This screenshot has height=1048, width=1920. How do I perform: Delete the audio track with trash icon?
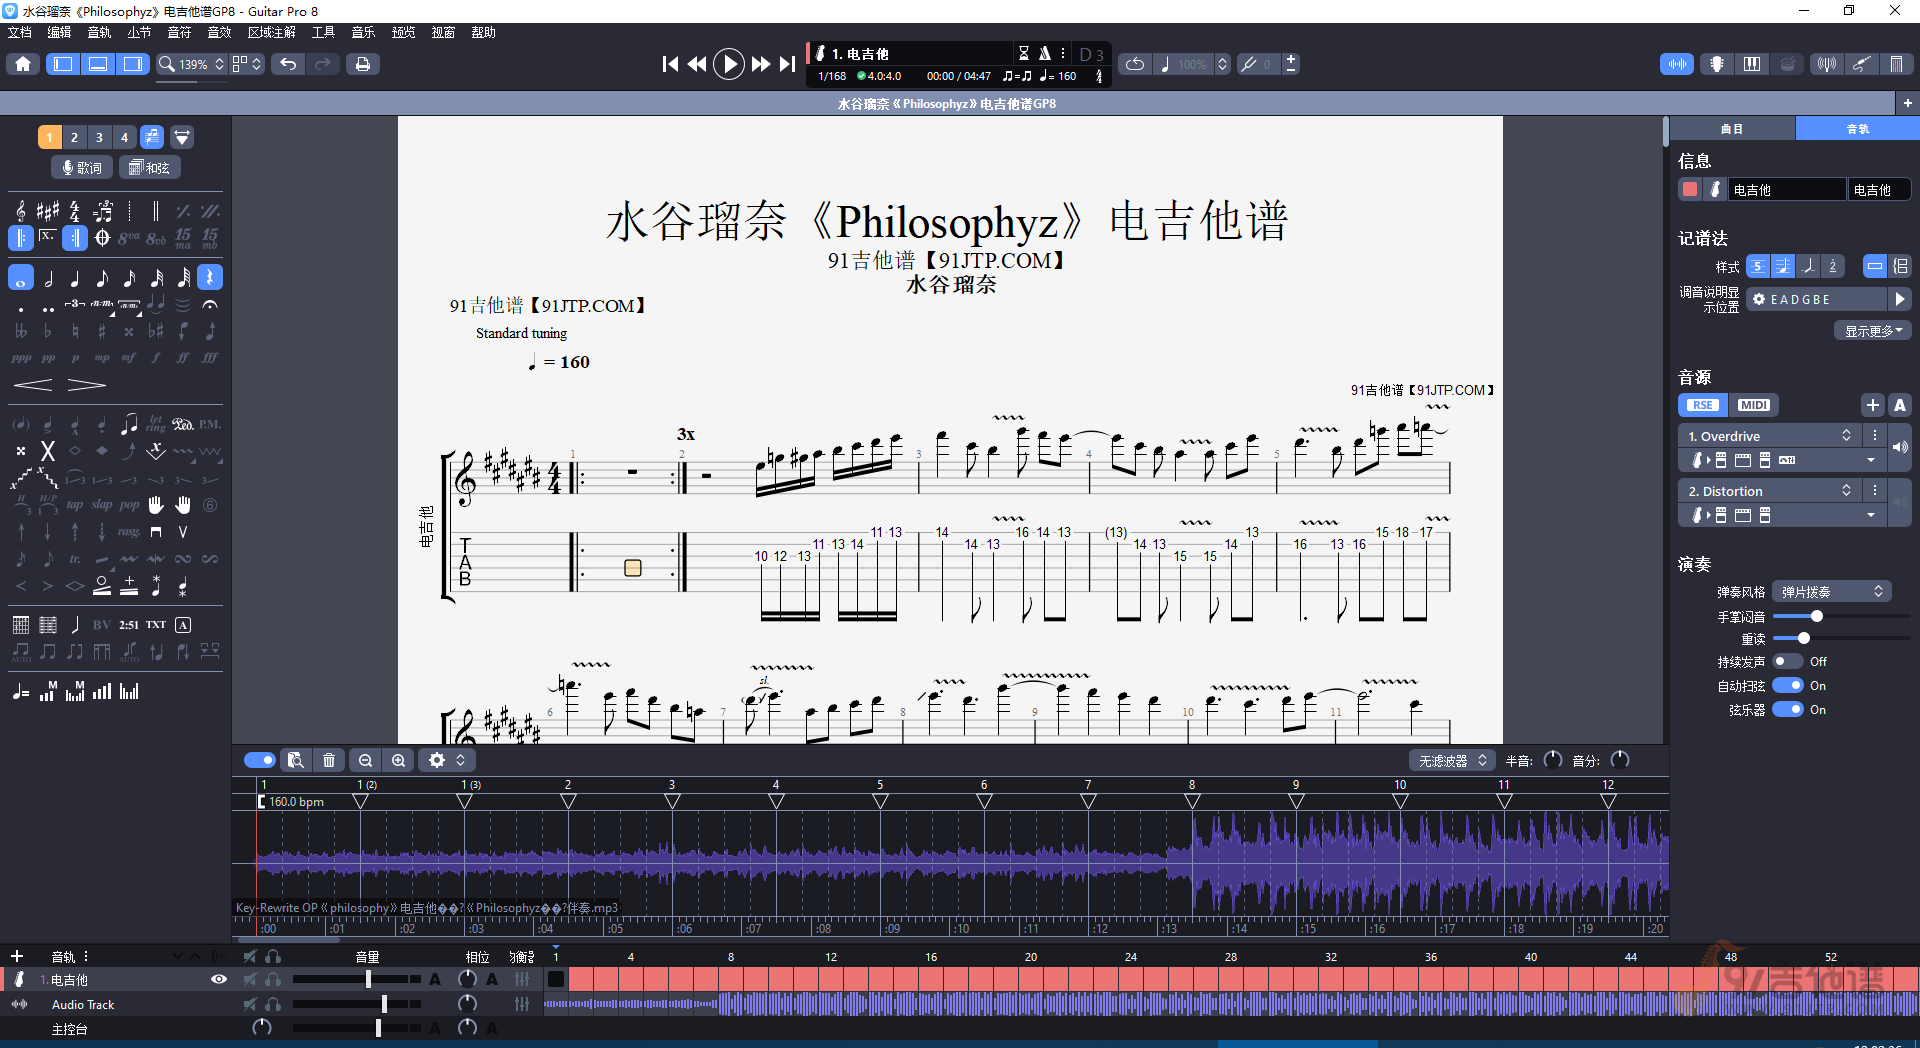pyautogui.click(x=329, y=760)
